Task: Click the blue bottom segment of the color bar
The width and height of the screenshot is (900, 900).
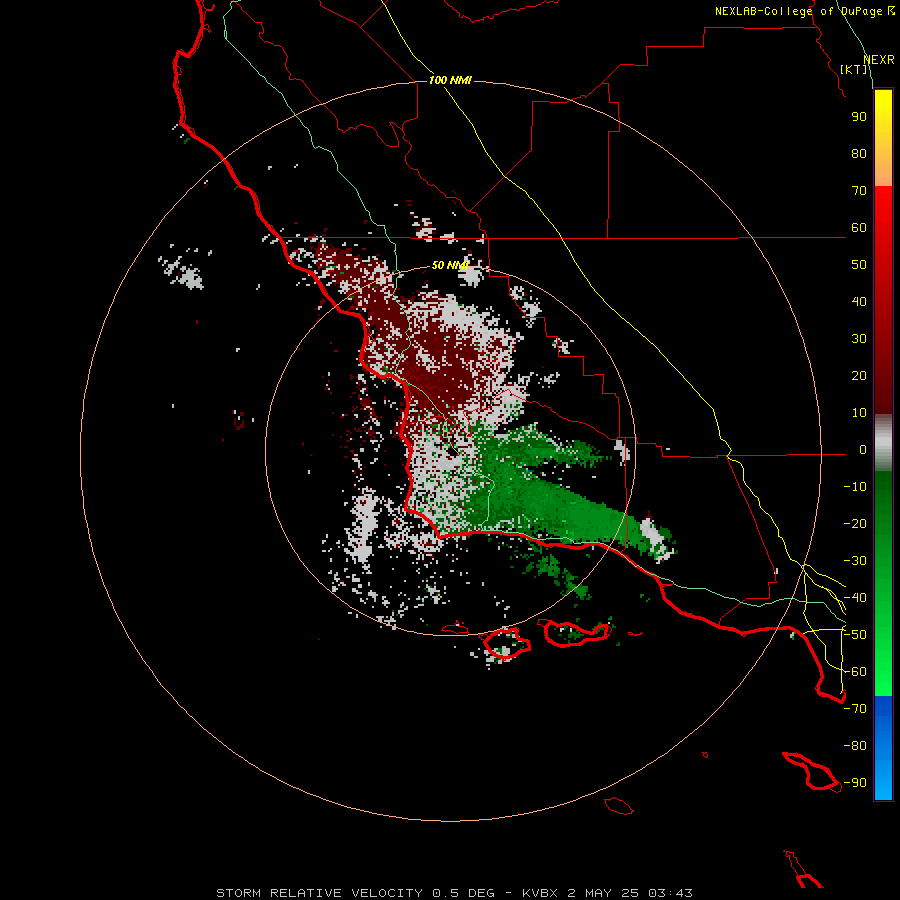Action: tap(883, 748)
